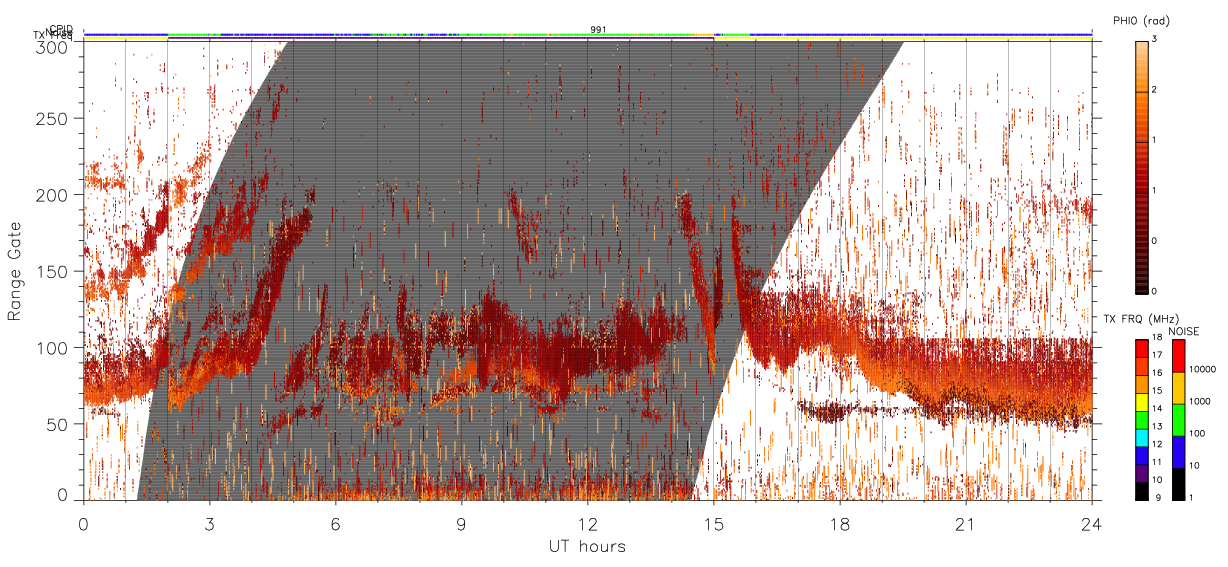Click the 'UT hours' x-axis title
This screenshot has height=567, width=1228.
pos(587,546)
